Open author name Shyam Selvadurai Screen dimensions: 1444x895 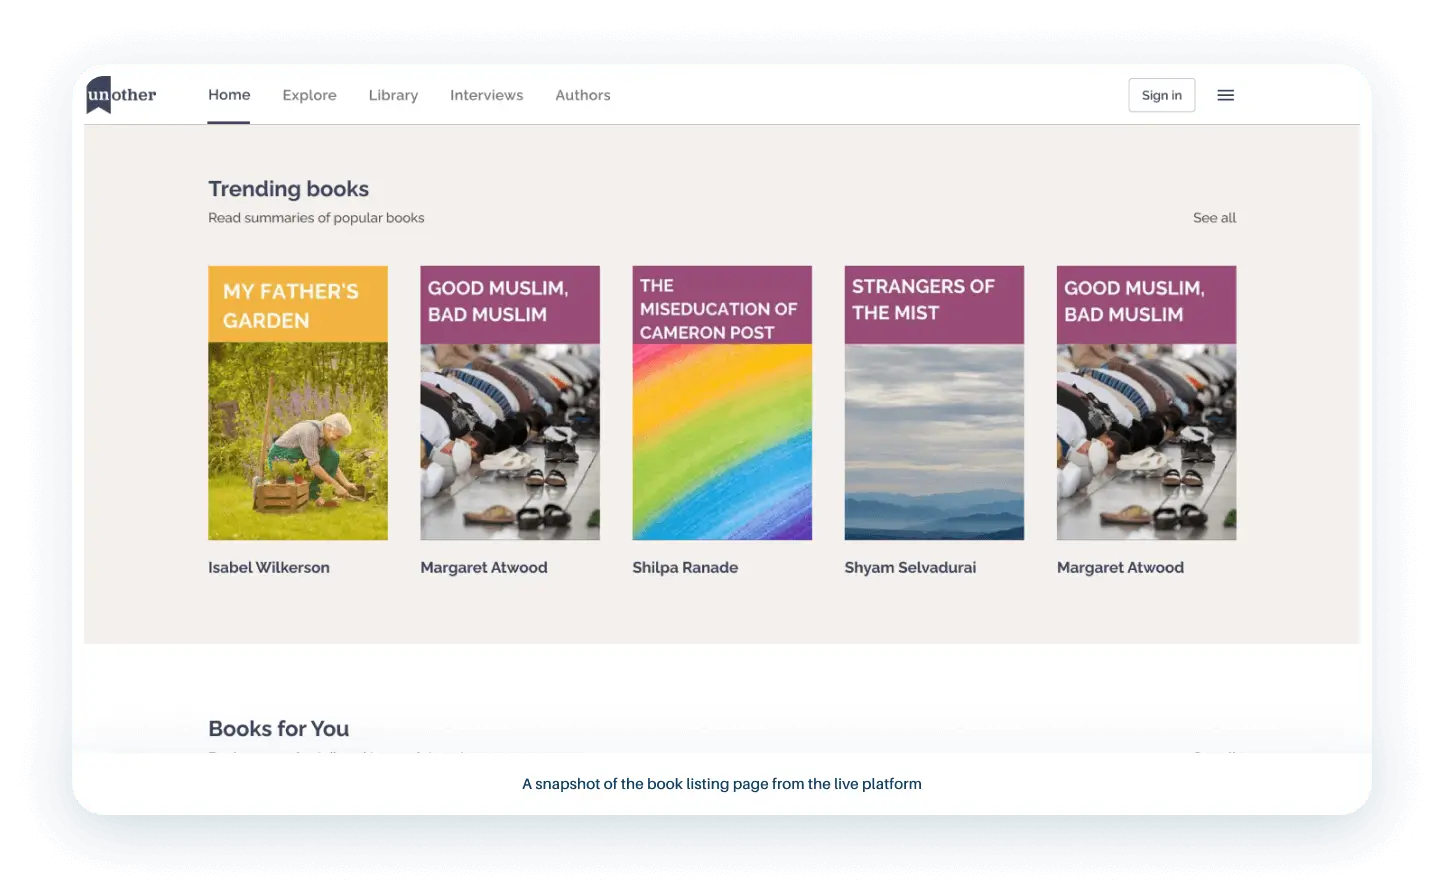point(910,567)
